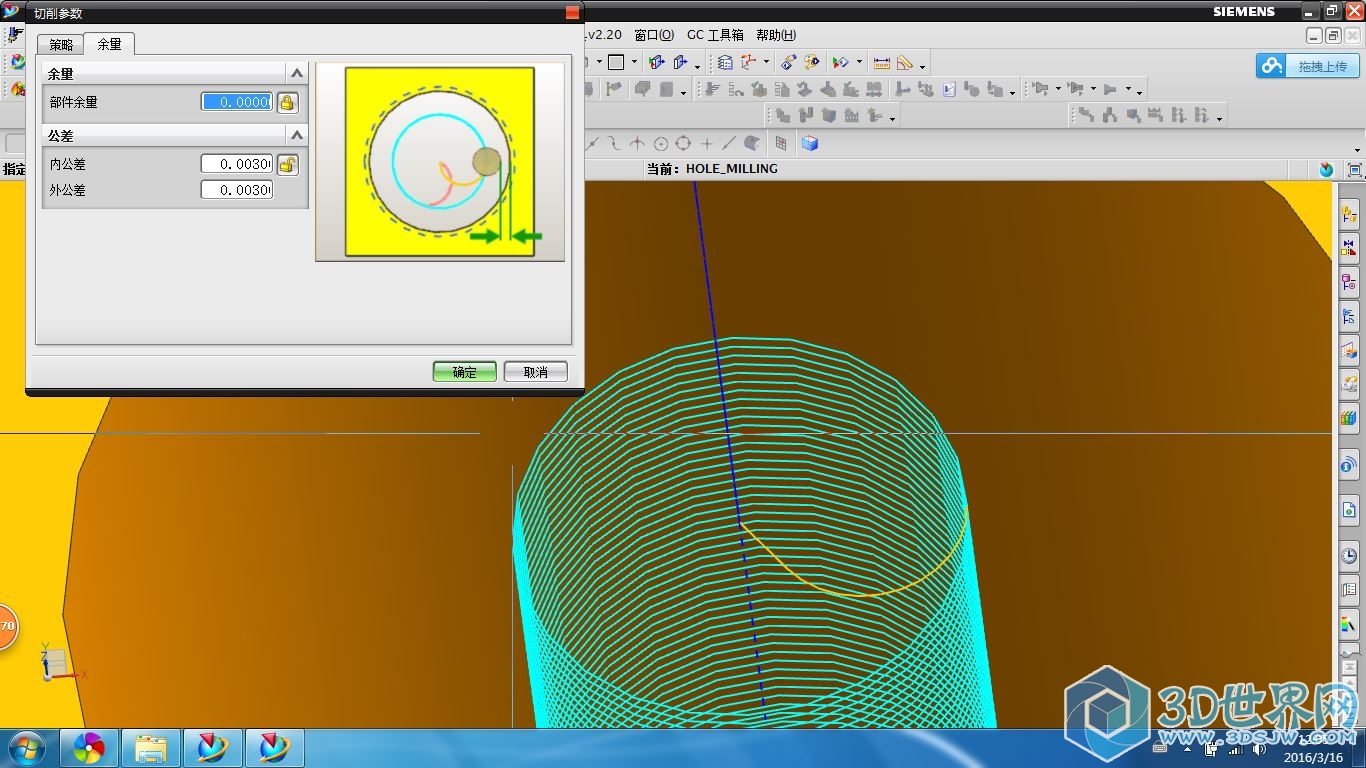Open the GC 工具箱 menu
The image size is (1366, 768).
coord(715,35)
